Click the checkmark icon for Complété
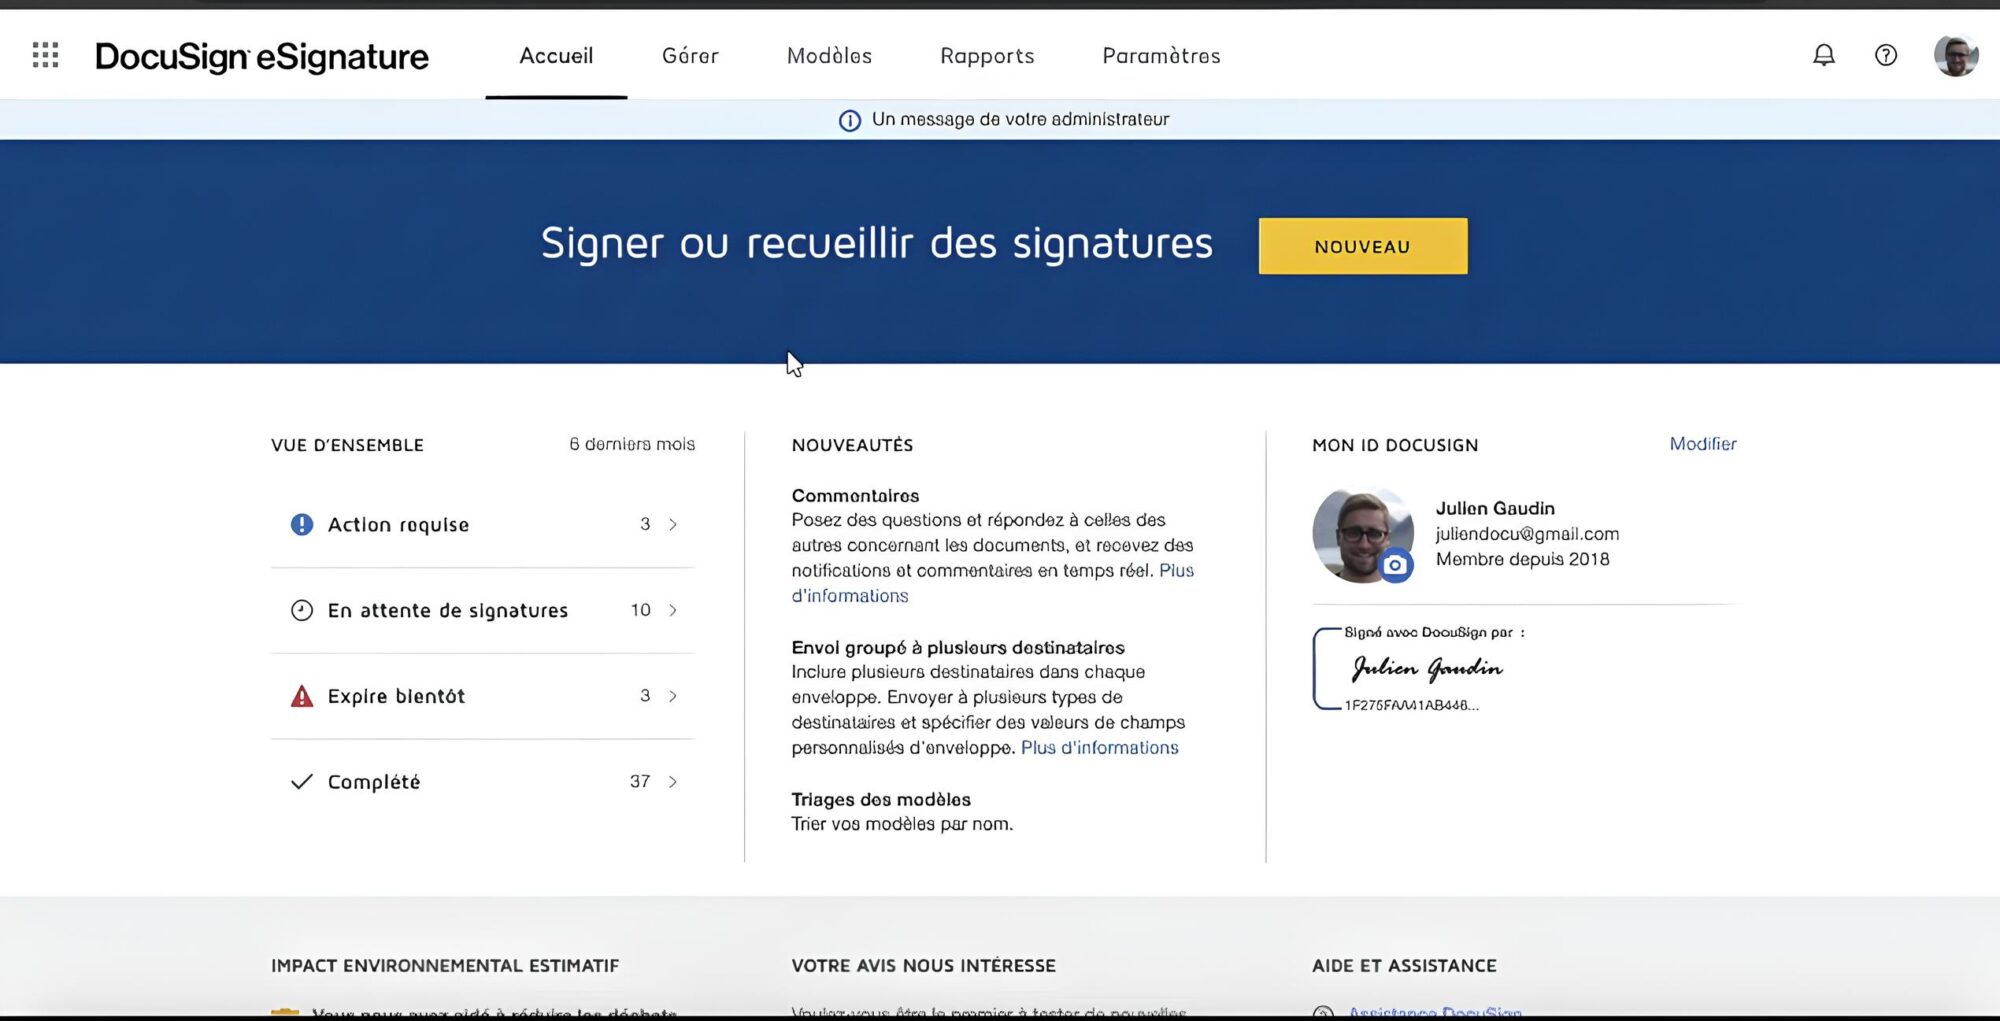2000x1021 pixels. pyautogui.click(x=301, y=782)
